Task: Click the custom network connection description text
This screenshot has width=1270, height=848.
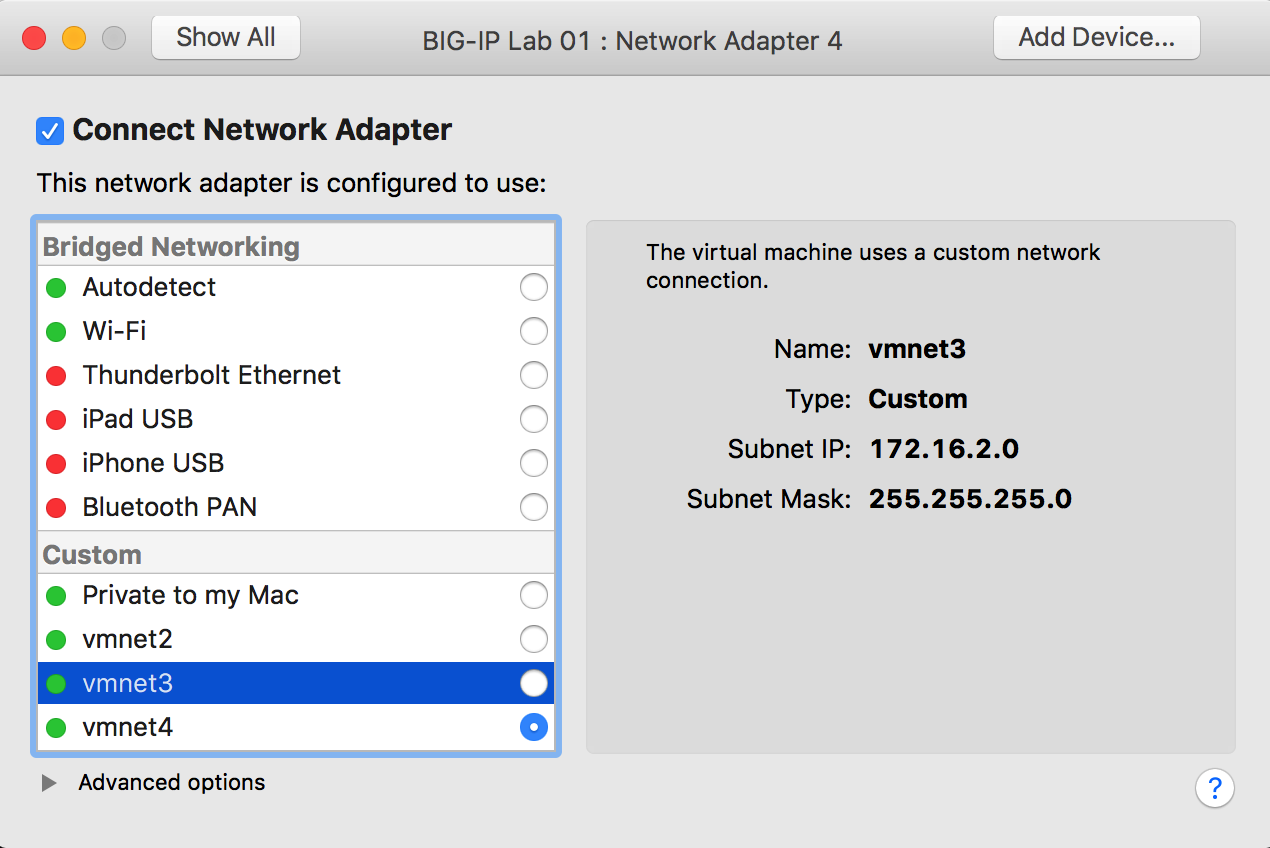Action: coord(873,266)
